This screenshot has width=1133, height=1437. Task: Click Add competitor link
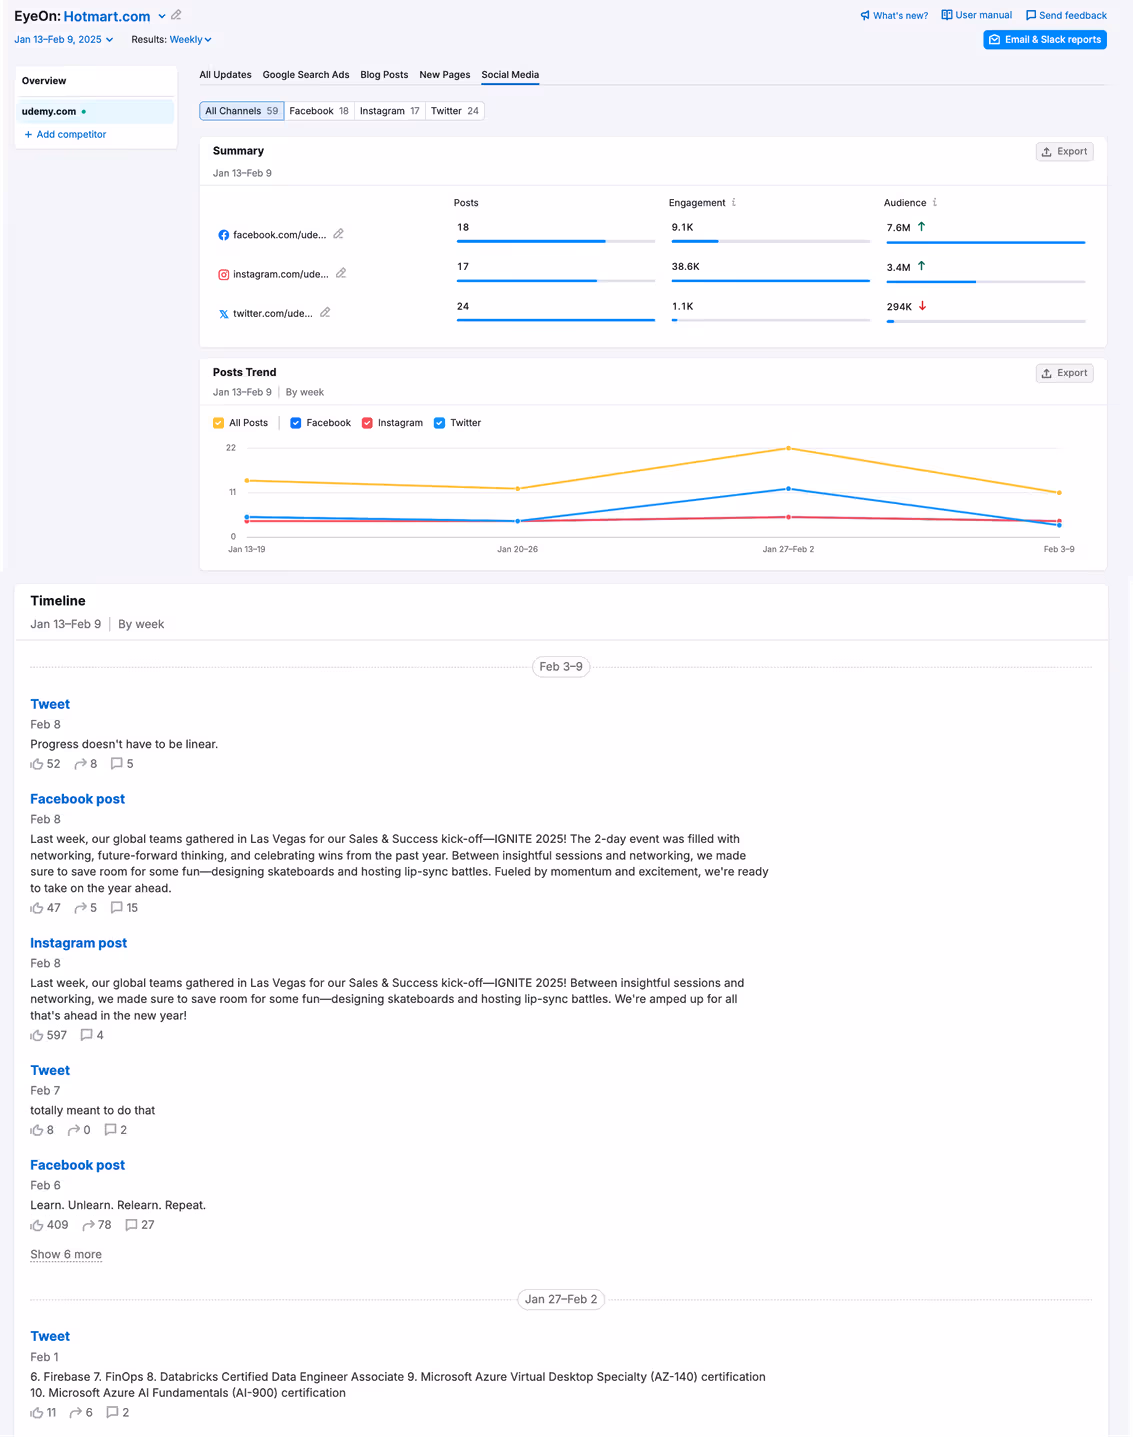pyautogui.click(x=65, y=134)
